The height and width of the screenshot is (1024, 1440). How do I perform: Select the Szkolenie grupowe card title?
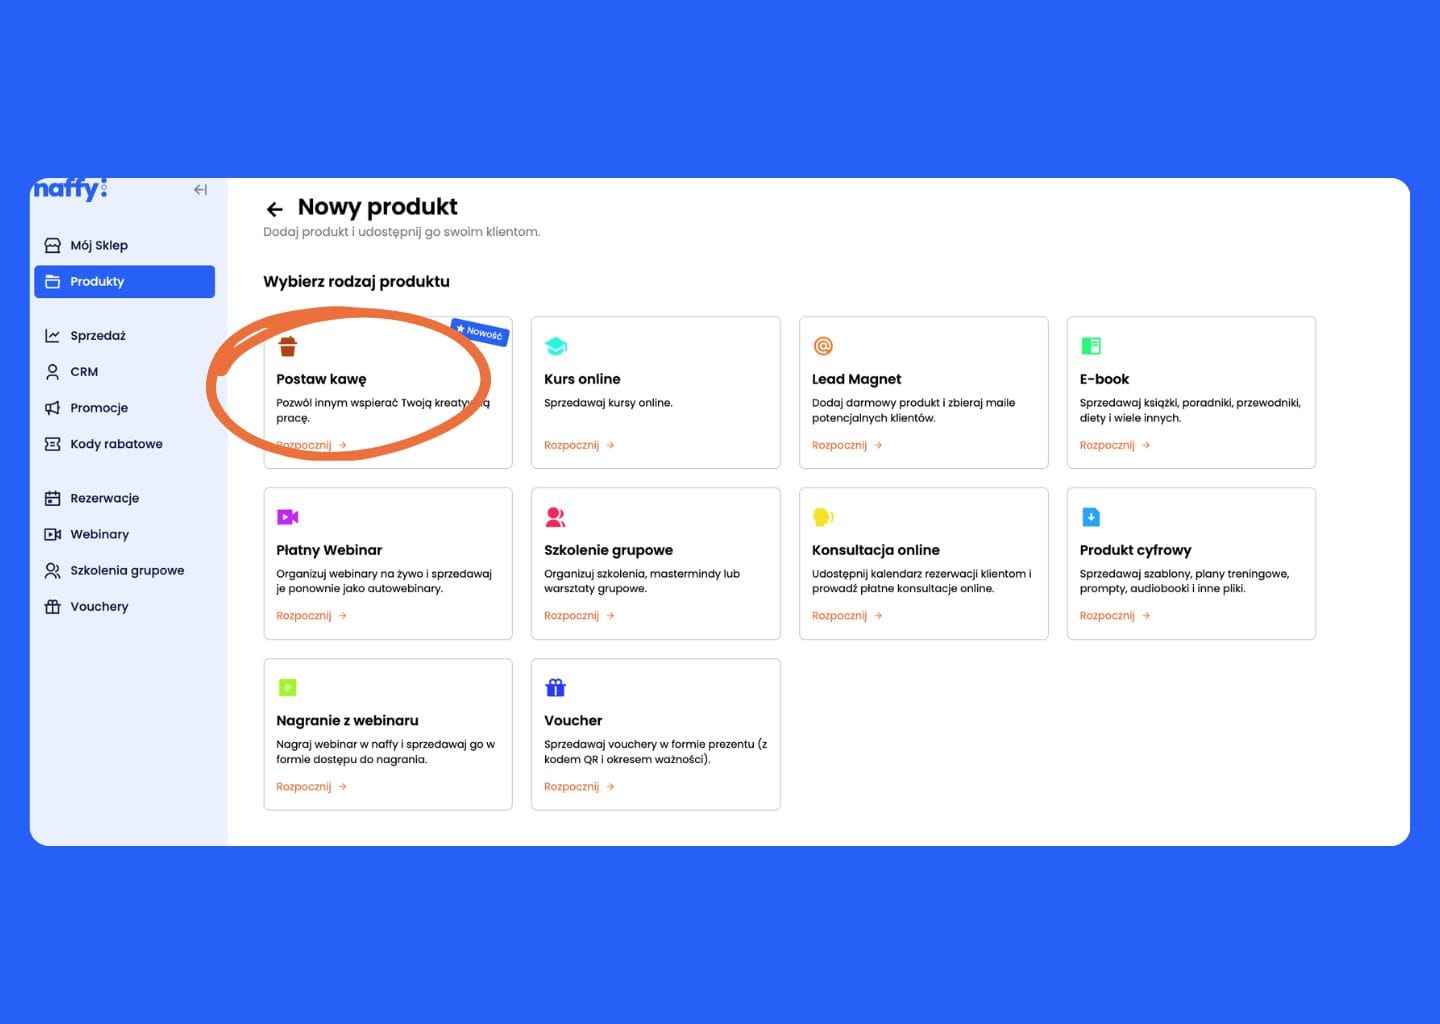click(608, 550)
